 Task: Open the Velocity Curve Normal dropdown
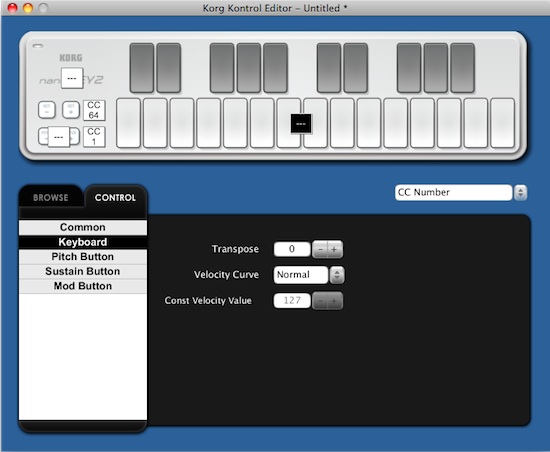click(x=309, y=275)
